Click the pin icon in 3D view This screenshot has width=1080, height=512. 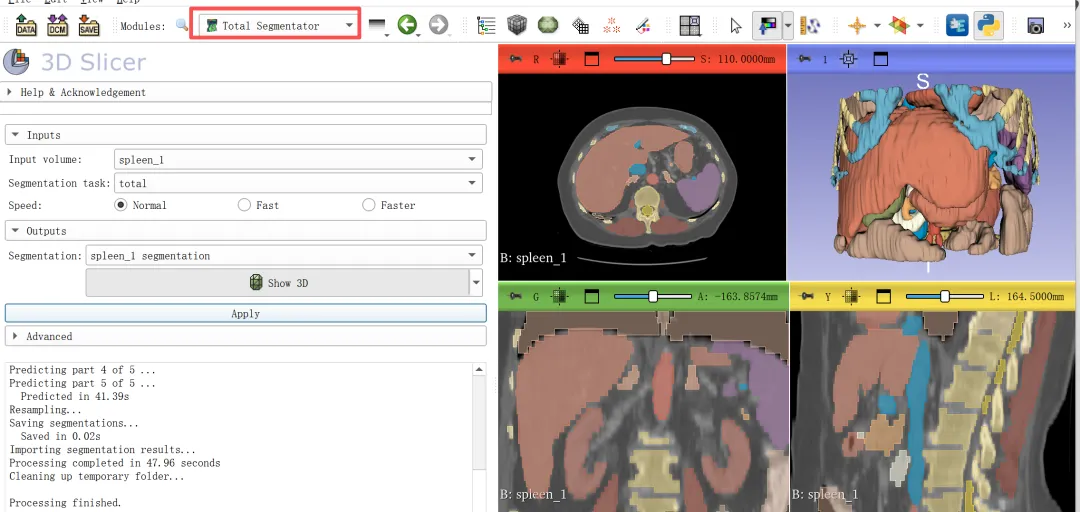point(804,59)
